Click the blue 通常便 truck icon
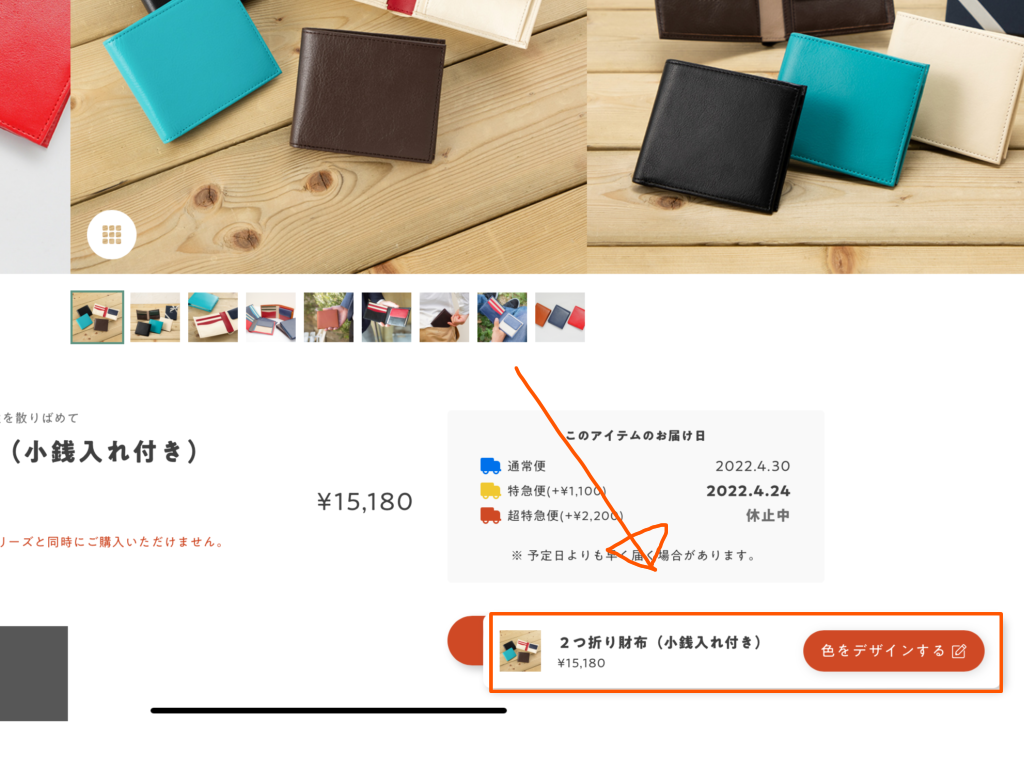The image size is (1024, 768). [490, 466]
